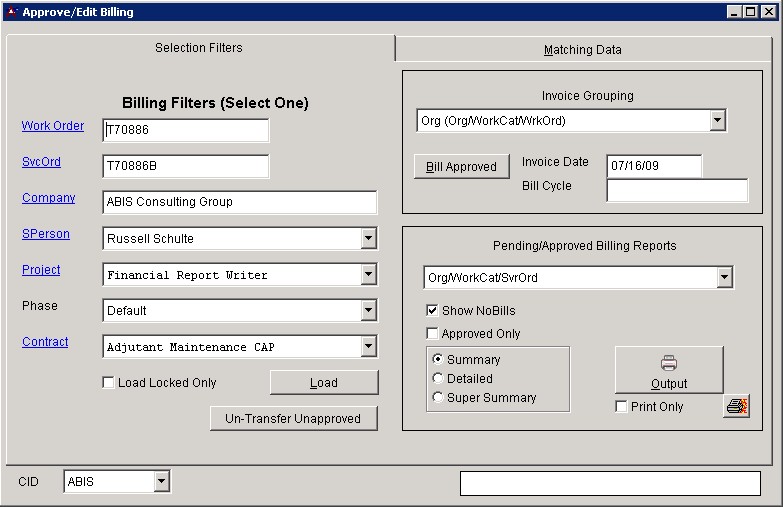Choose the Super Summary report option
The image size is (783, 507).
[x=438, y=398]
